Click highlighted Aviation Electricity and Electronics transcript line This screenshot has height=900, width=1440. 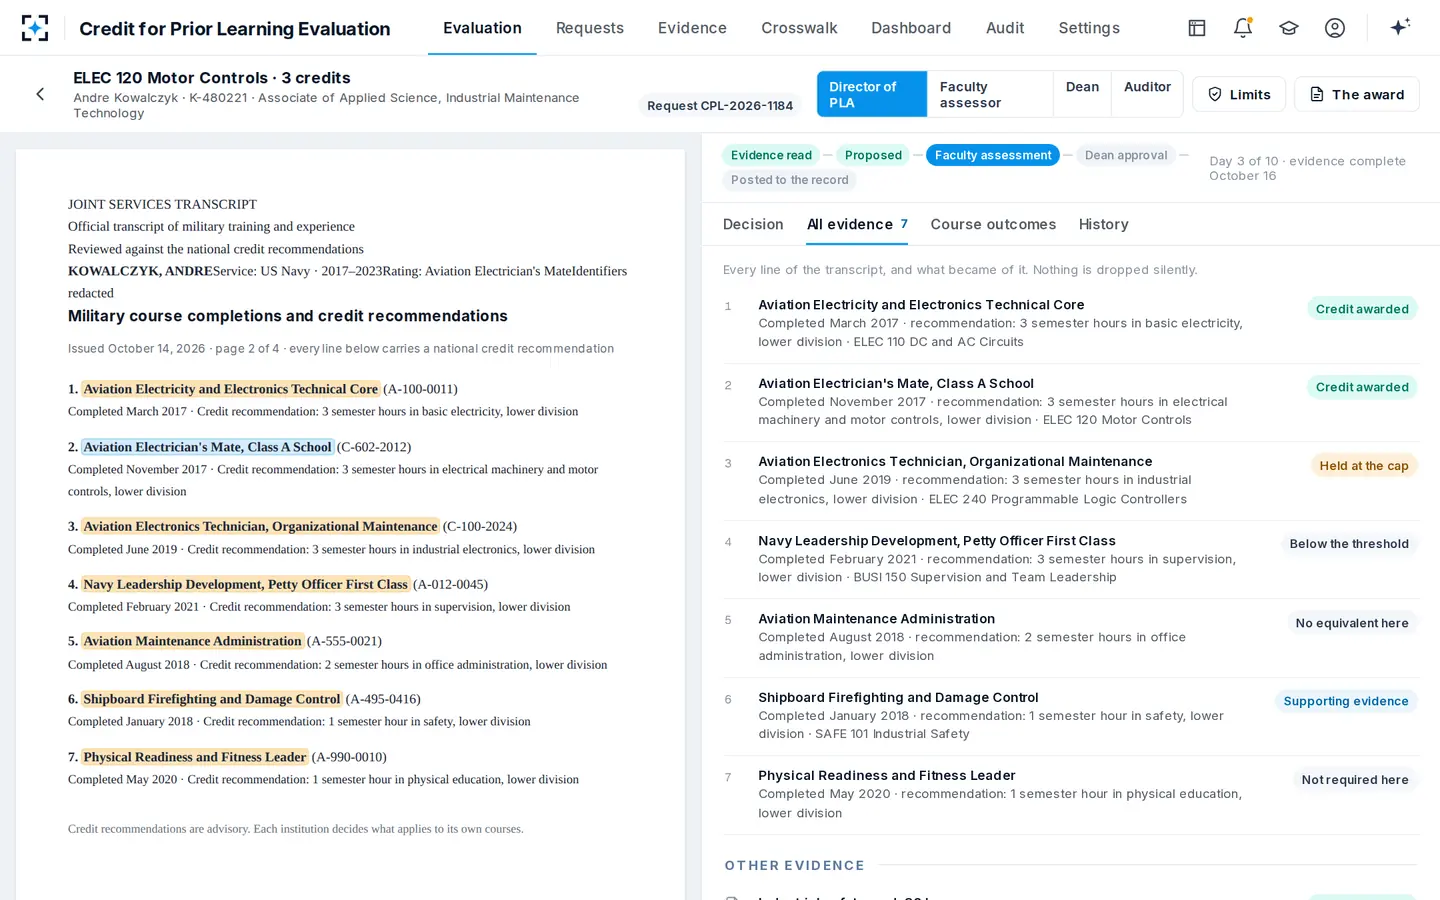coord(231,389)
